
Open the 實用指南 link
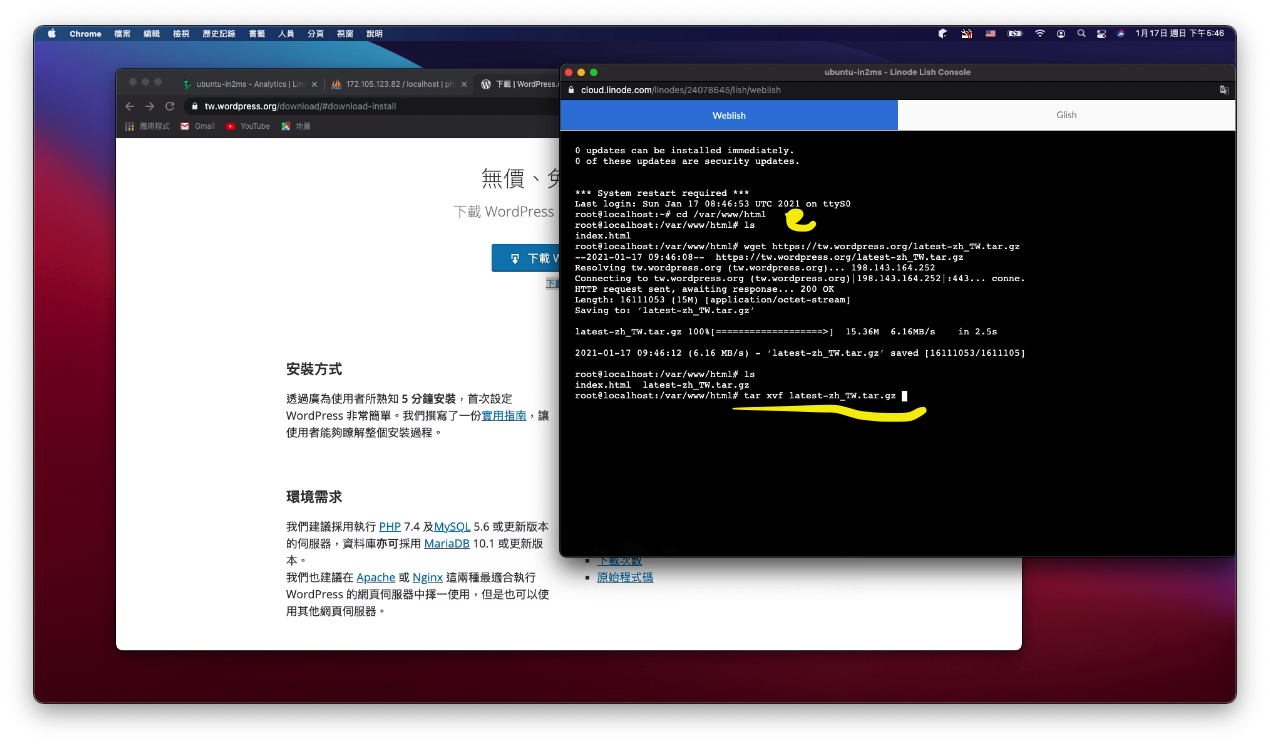pyautogui.click(x=504, y=415)
